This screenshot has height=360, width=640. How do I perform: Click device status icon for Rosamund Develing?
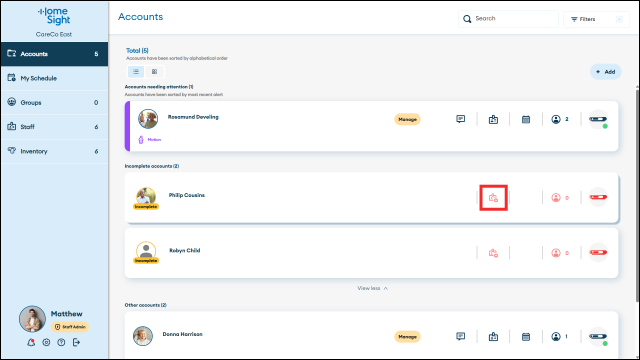pyautogui.click(x=598, y=119)
